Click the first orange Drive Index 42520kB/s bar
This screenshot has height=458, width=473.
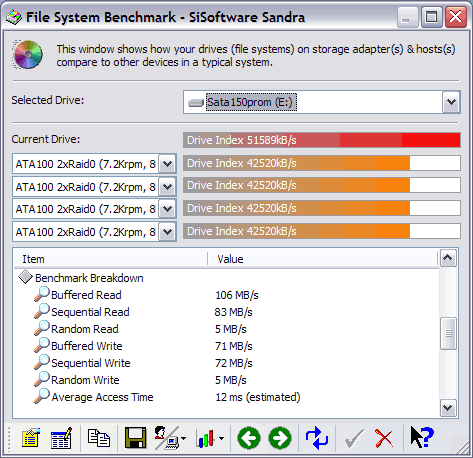point(322,163)
